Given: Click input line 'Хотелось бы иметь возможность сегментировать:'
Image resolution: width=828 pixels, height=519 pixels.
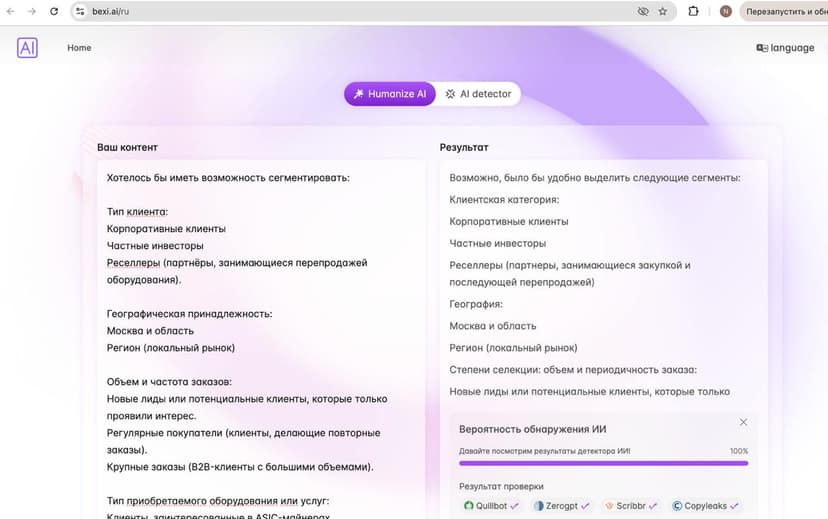Looking at the screenshot, I should 228,178.
